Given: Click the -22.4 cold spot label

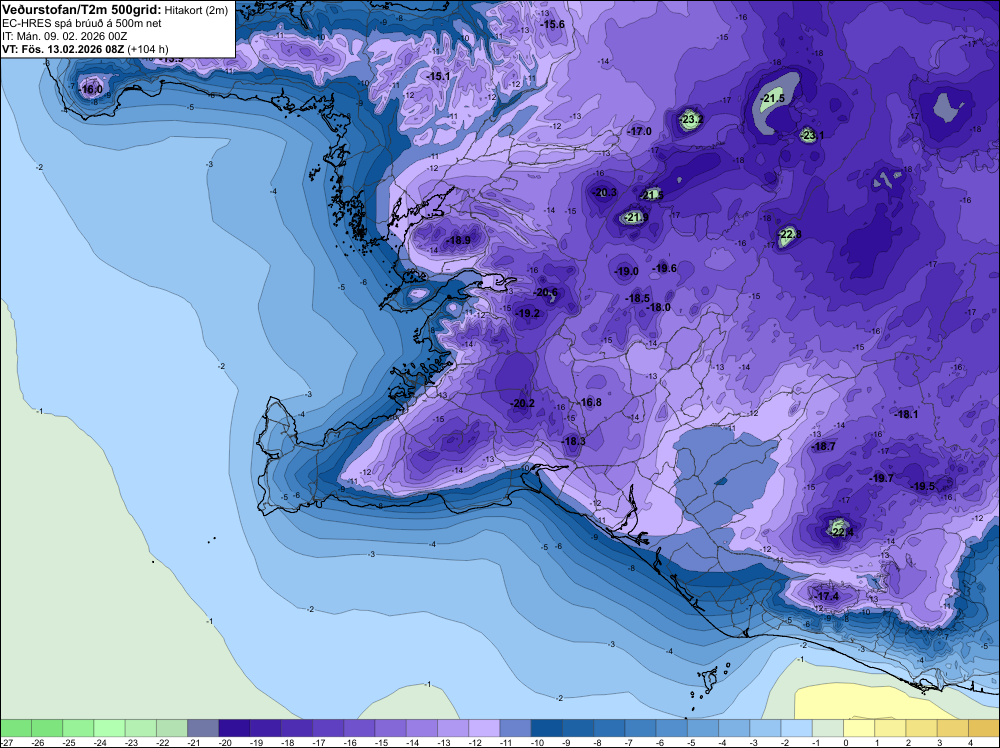Looking at the screenshot, I should click(841, 532).
